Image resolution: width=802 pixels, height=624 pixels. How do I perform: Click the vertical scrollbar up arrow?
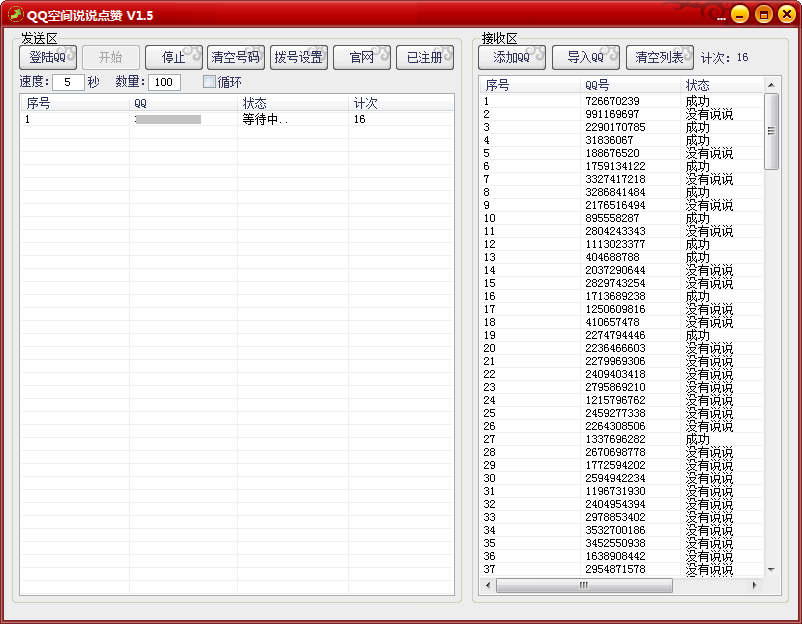point(771,85)
